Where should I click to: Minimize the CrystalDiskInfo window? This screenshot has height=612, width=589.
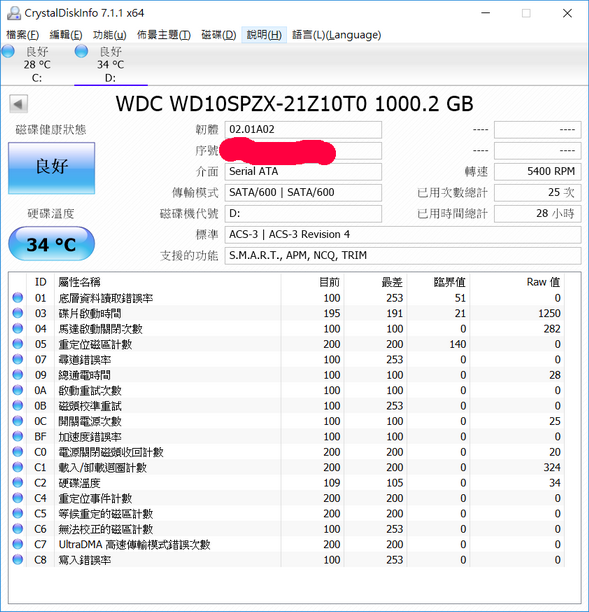[486, 13]
